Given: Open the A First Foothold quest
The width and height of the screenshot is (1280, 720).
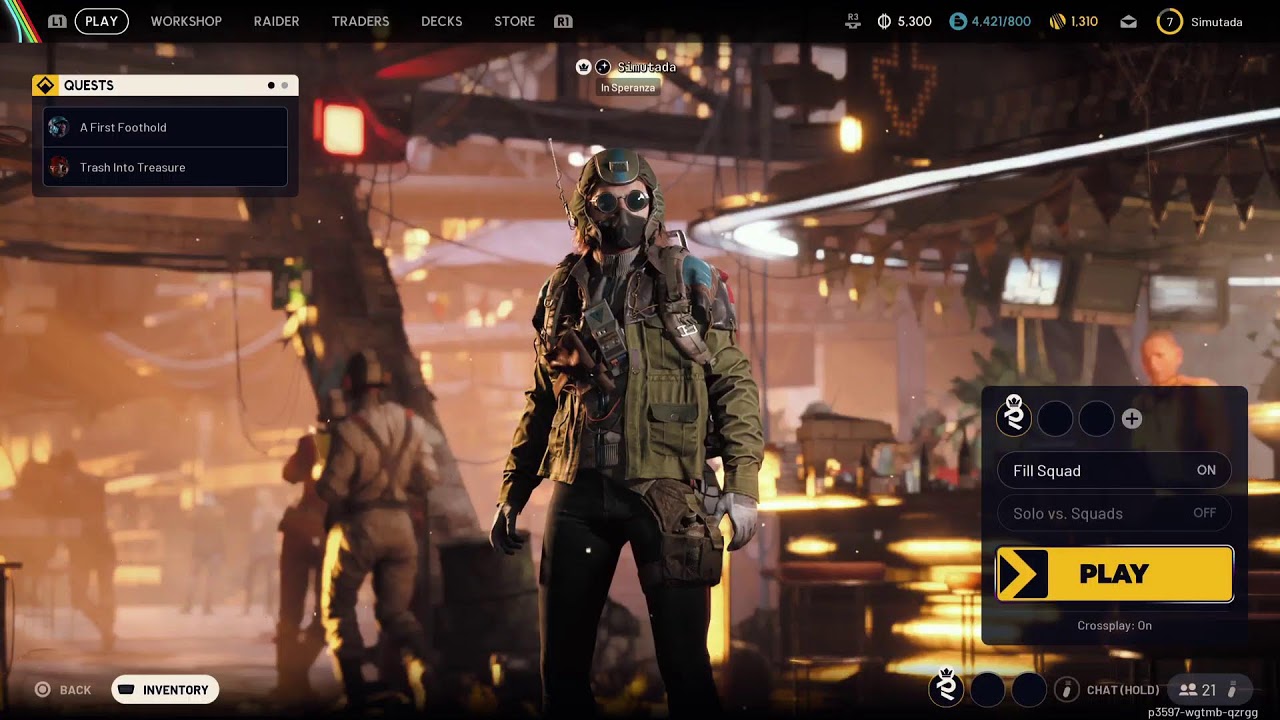Looking at the screenshot, I should click(x=165, y=127).
